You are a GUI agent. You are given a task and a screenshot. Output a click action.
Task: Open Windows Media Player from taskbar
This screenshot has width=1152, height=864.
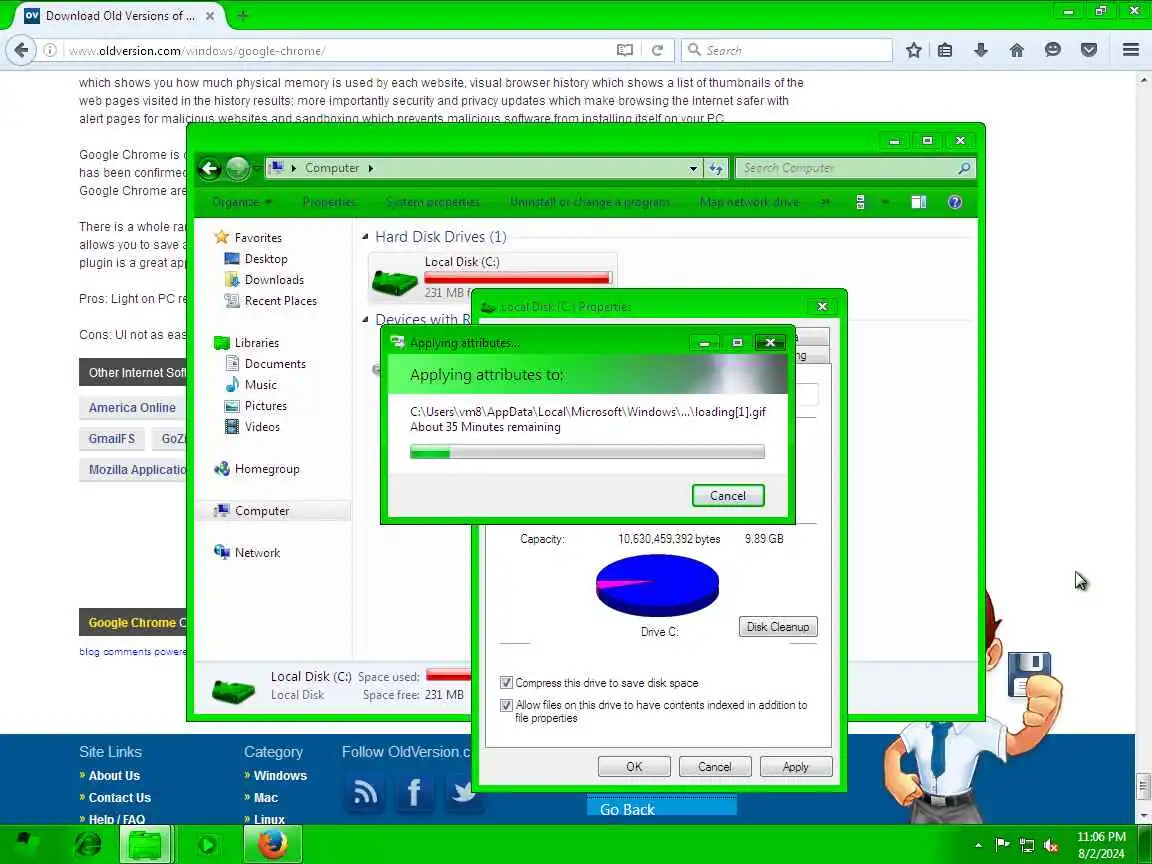point(207,845)
